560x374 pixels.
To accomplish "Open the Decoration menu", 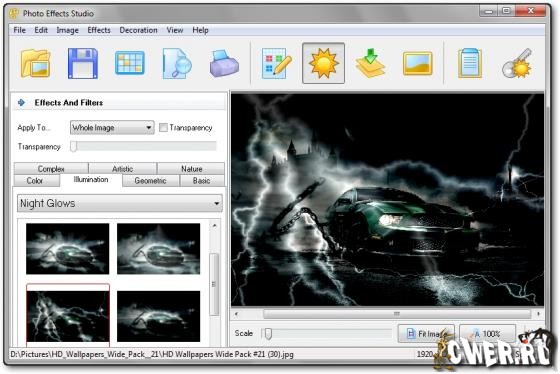I will 138,30.
